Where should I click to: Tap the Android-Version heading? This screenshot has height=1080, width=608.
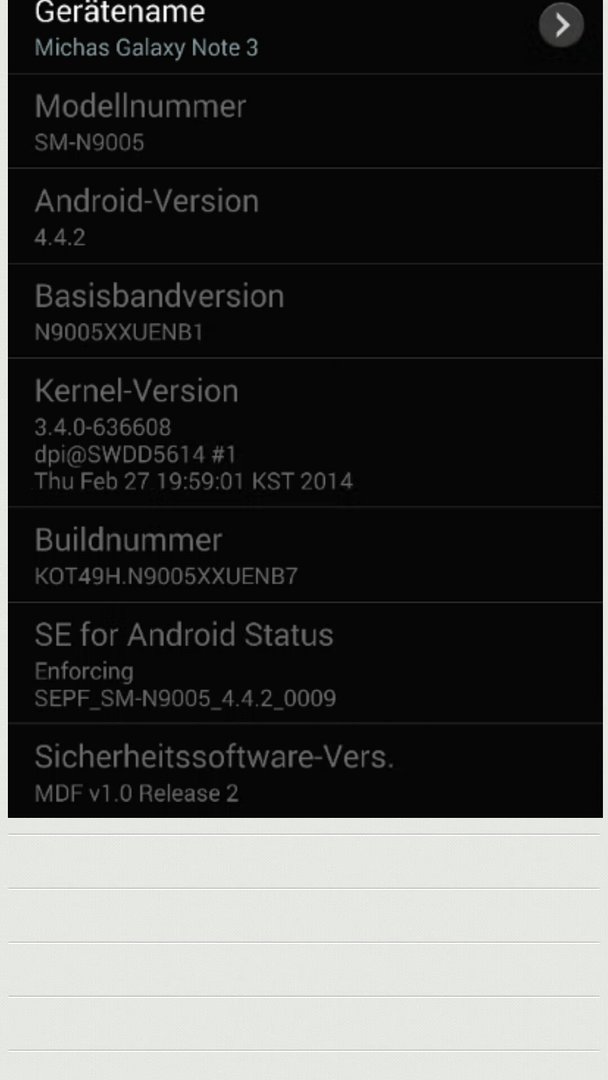[147, 201]
